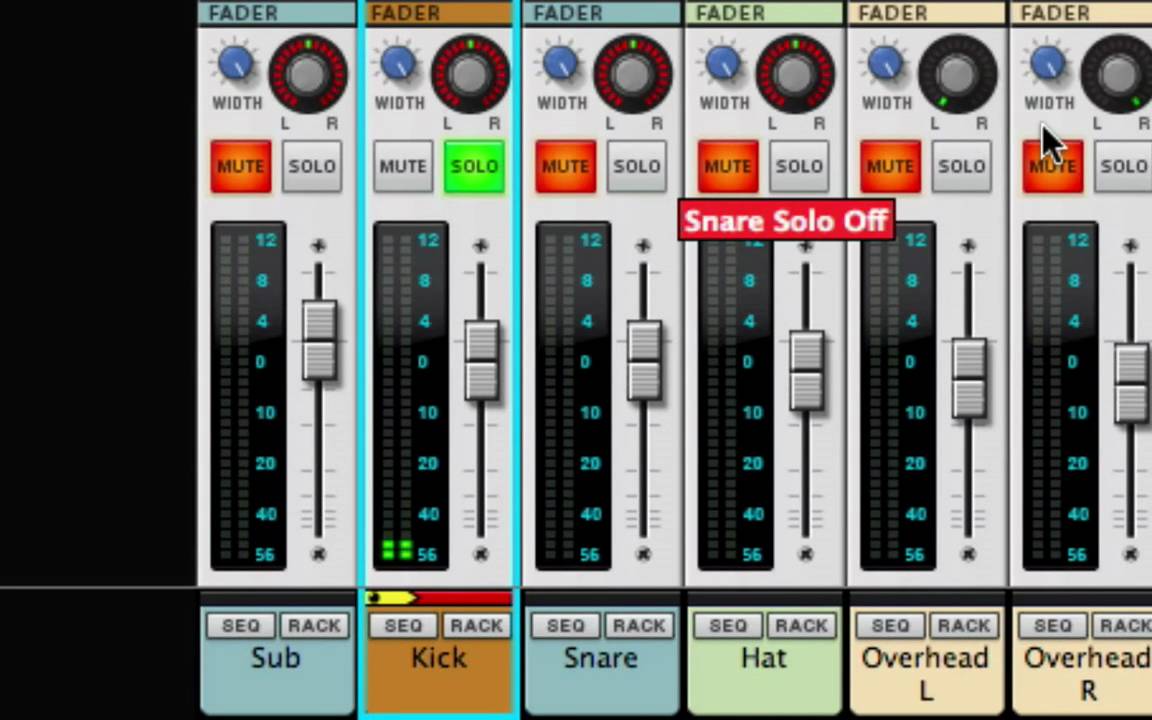Image resolution: width=1152 pixels, height=720 pixels.
Task: Select the Hat channel name label
Action: coord(764,658)
